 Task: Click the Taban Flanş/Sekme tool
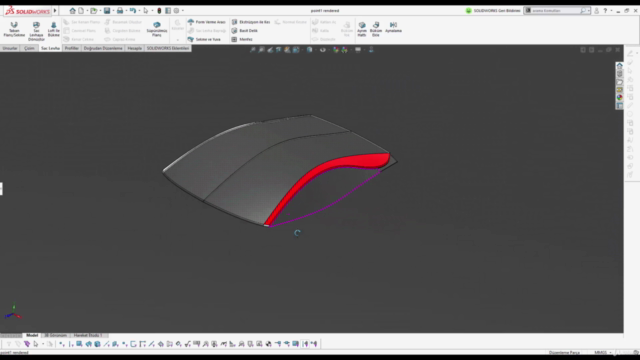click(14, 30)
